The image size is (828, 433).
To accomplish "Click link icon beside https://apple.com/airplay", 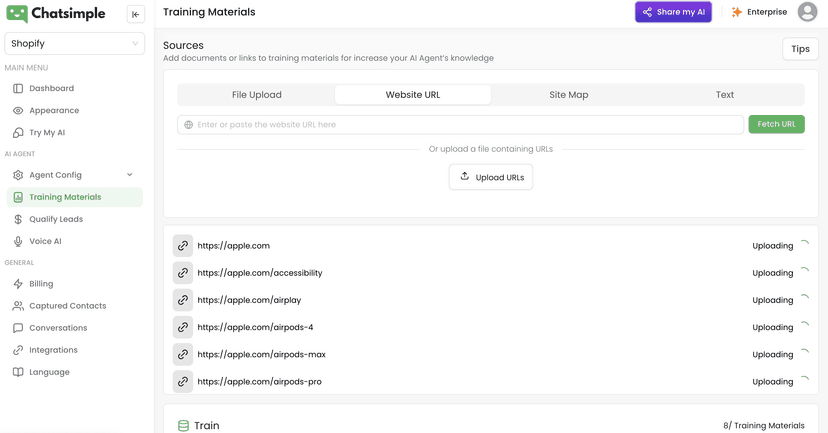I will pyautogui.click(x=183, y=300).
